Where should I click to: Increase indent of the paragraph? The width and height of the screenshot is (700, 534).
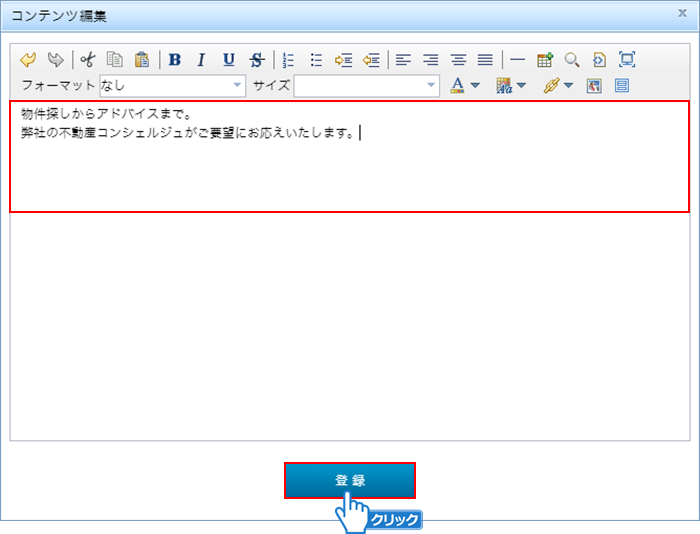(343, 60)
